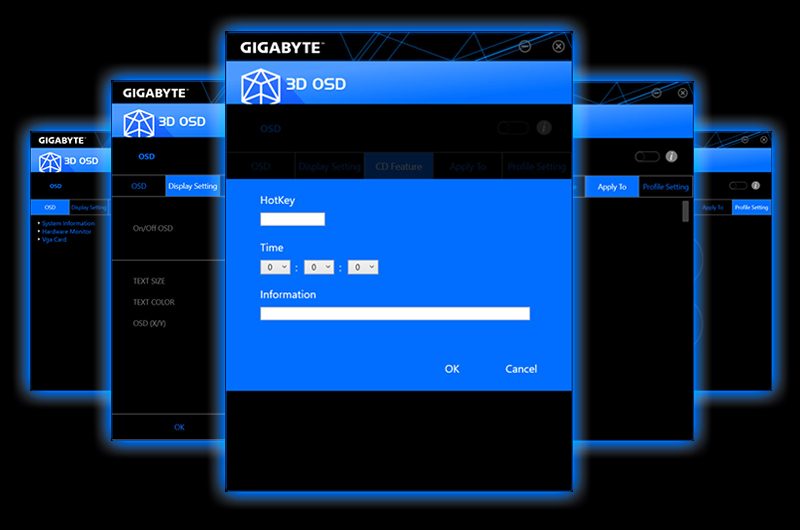Viewport: 800px width, 530px height.
Task: Confirm the CD Feature dialog with OK
Action: [452, 369]
